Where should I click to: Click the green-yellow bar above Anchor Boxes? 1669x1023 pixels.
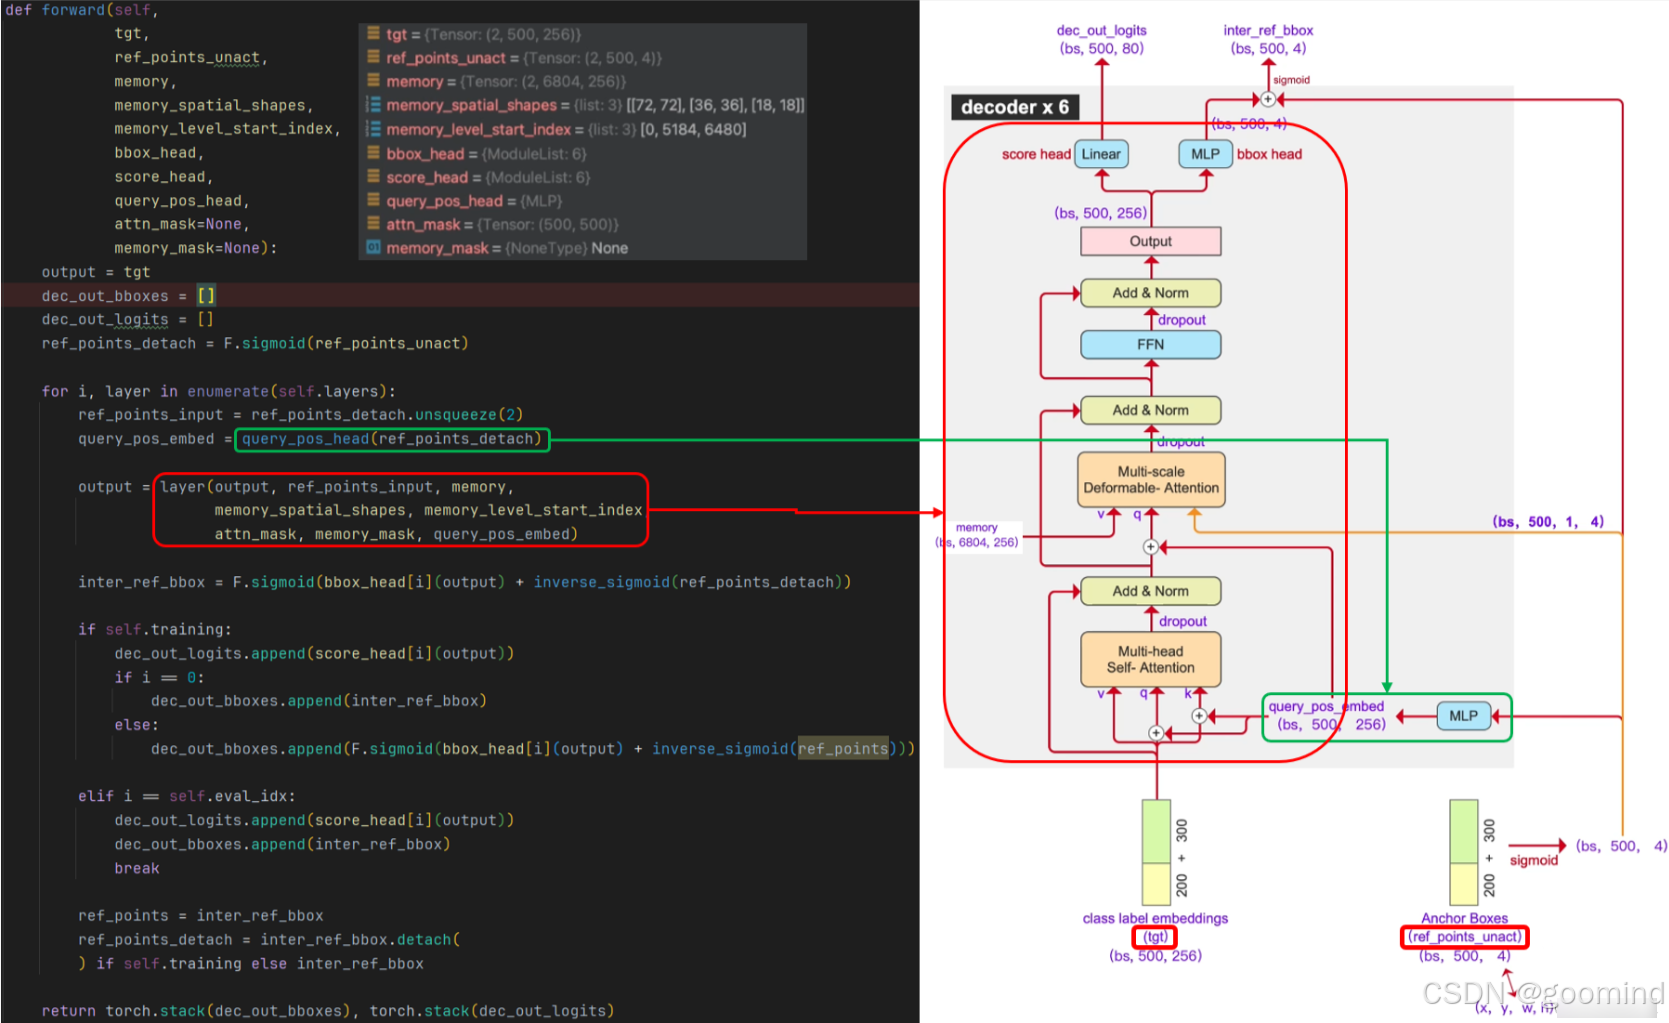pyautogui.click(x=1464, y=852)
